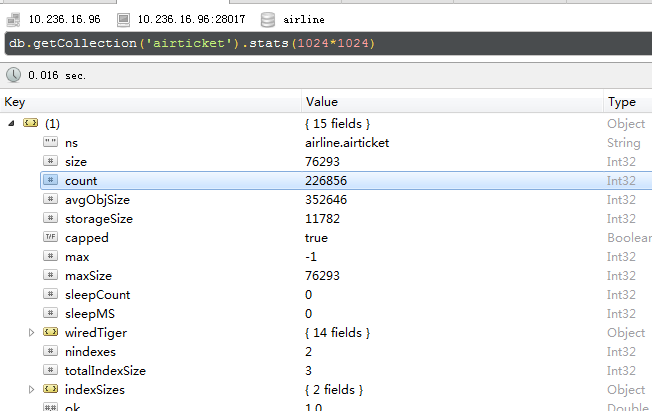Expand the wiredTiger object node
Viewport: 652px width, 411px height.
coord(31,332)
